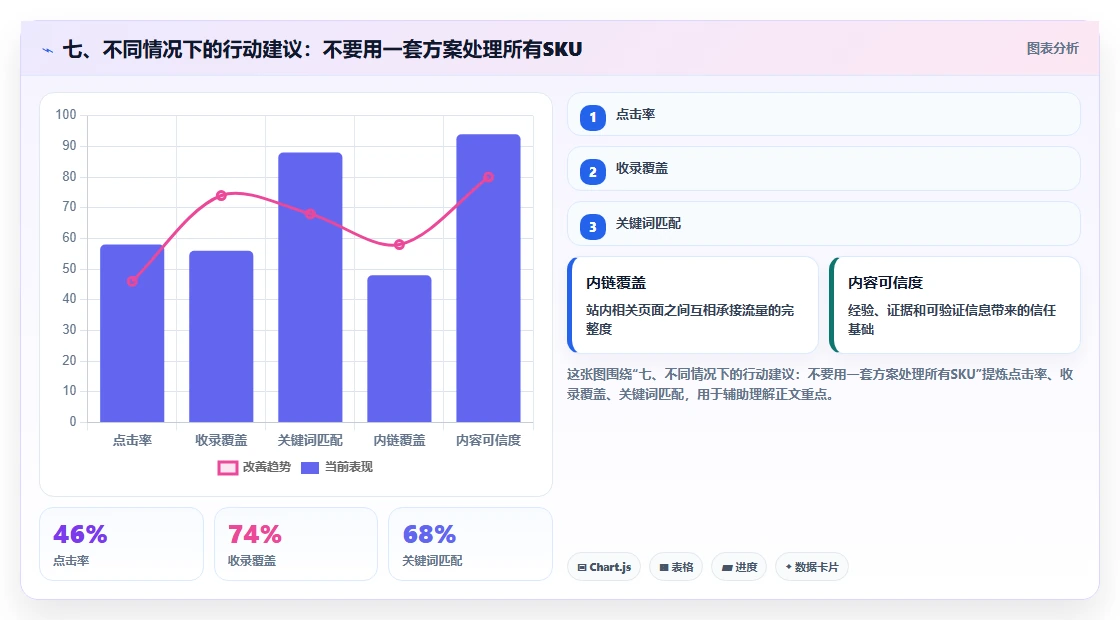Image resolution: width=1120 pixels, height=620 pixels.
Task: Select the 数据卡片 tag pill
Action: (x=811, y=567)
